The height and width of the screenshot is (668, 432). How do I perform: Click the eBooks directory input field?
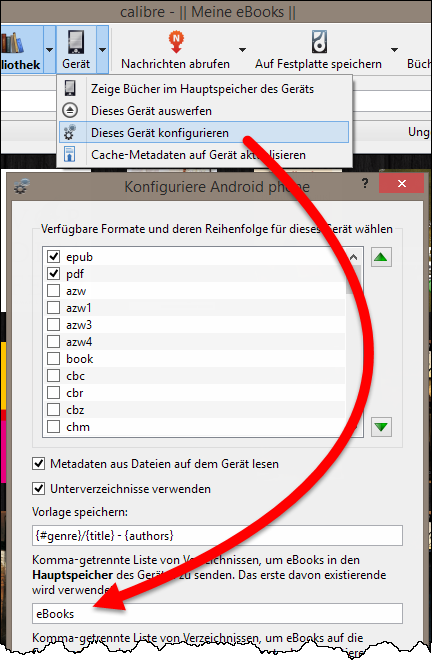pyautogui.click(x=217, y=613)
